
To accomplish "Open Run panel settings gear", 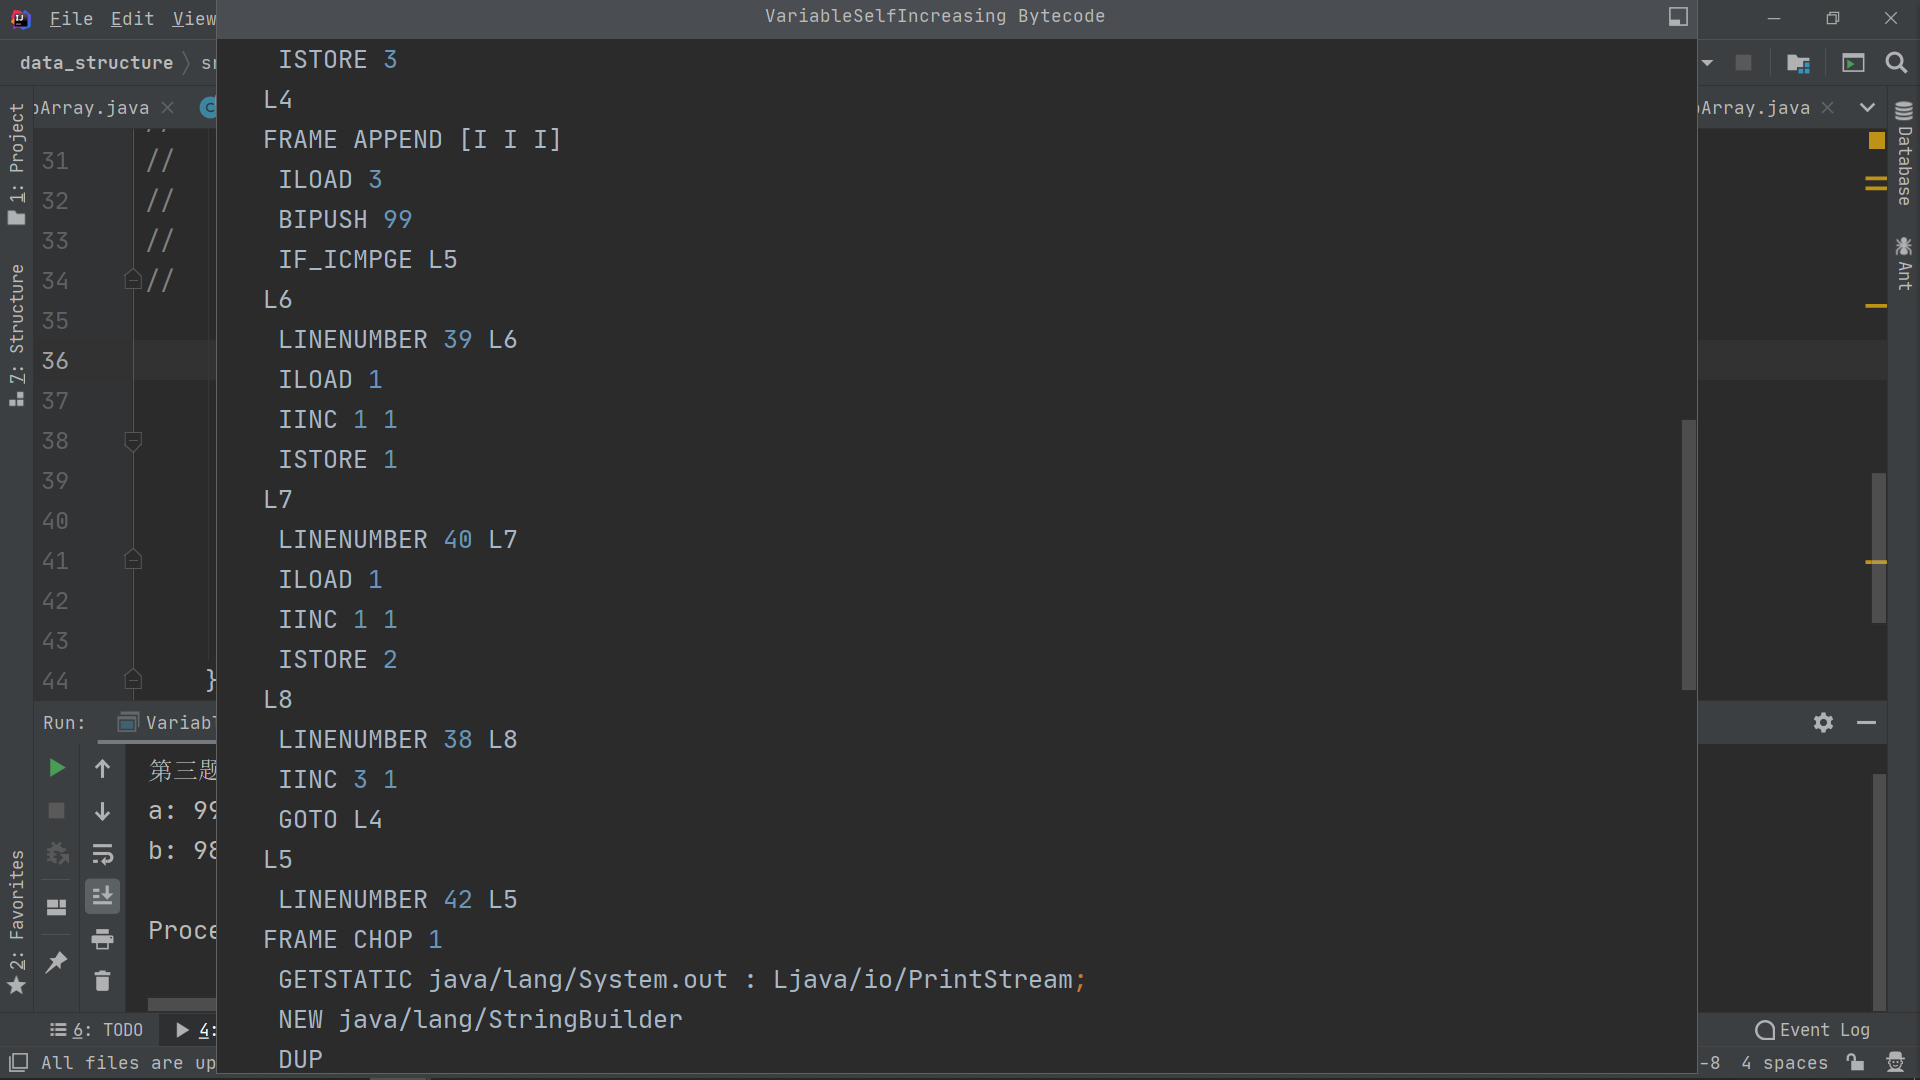I will click(1823, 722).
